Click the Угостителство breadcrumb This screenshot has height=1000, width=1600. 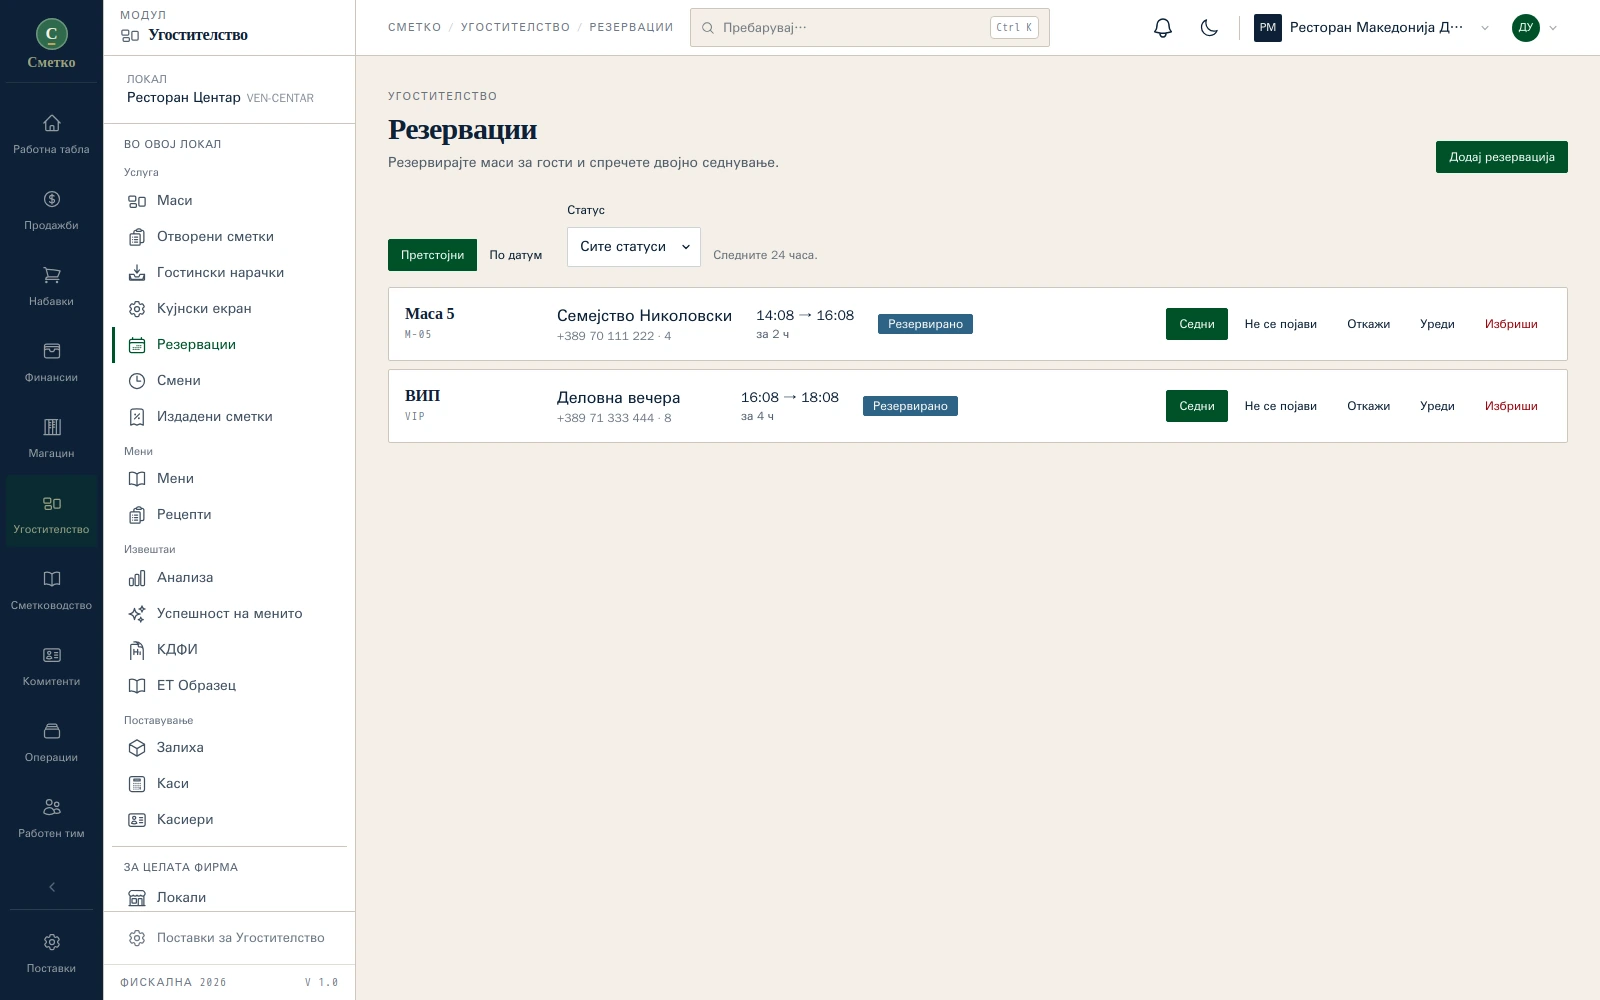click(515, 28)
